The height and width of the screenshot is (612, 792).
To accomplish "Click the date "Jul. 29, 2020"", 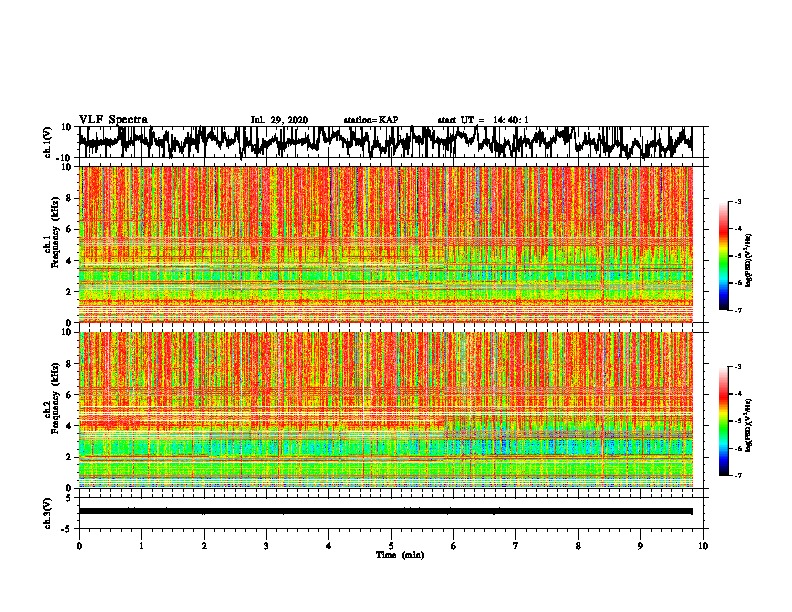I will (x=279, y=120).
